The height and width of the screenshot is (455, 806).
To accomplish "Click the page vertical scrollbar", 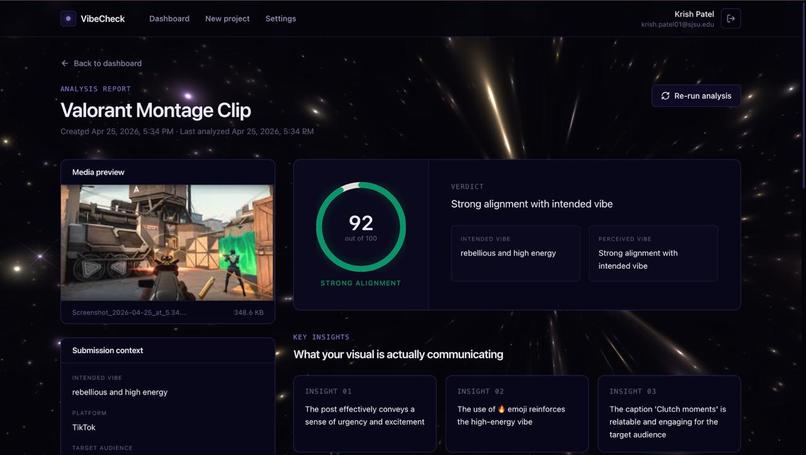I will point(803,95).
